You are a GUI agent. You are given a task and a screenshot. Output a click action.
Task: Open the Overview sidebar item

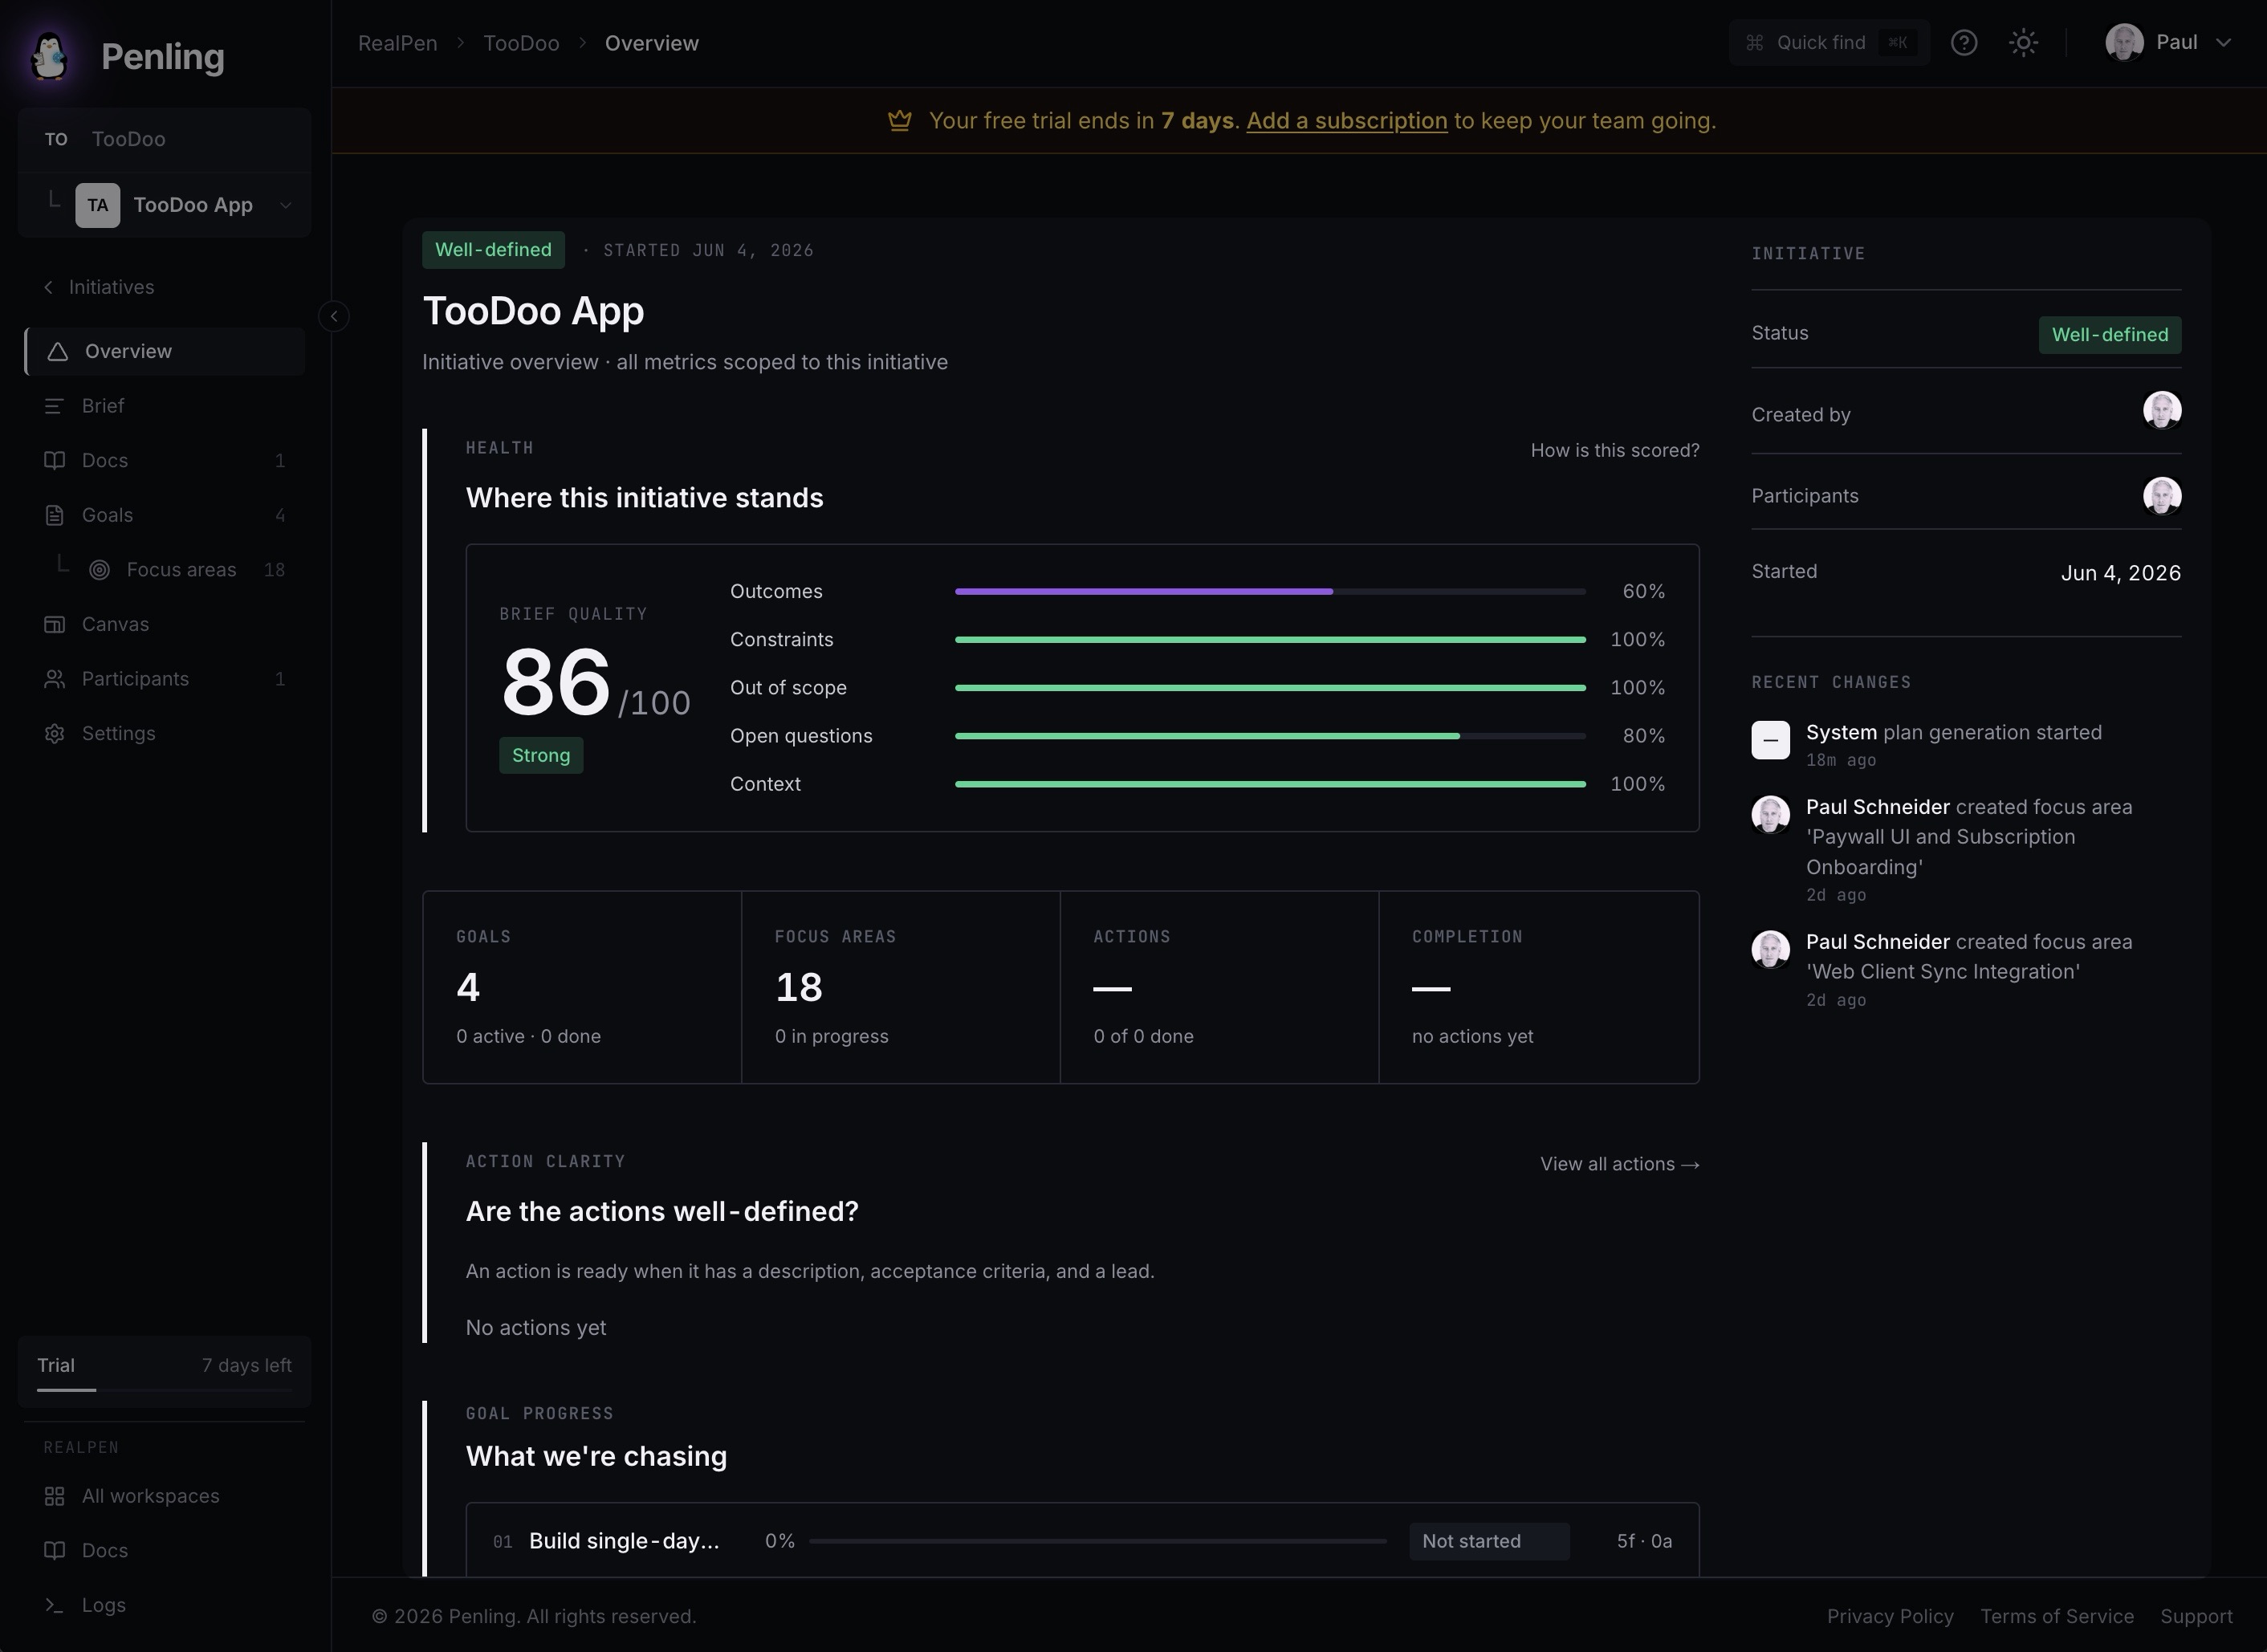[x=165, y=351]
